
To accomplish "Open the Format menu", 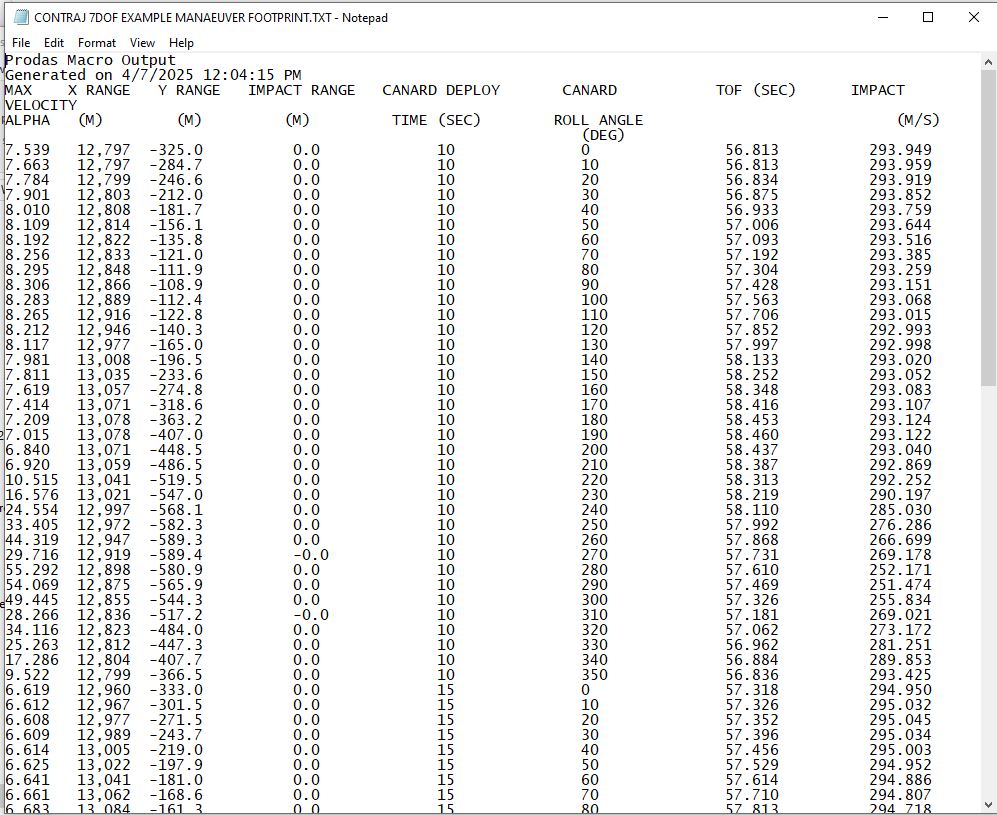I will click(97, 43).
